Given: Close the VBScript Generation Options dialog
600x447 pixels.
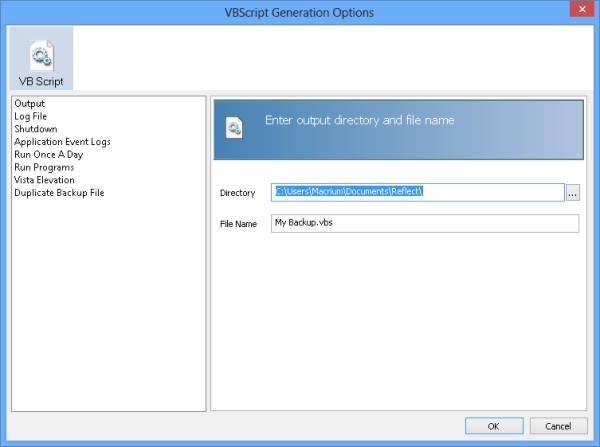Looking at the screenshot, I should click(x=582, y=9).
